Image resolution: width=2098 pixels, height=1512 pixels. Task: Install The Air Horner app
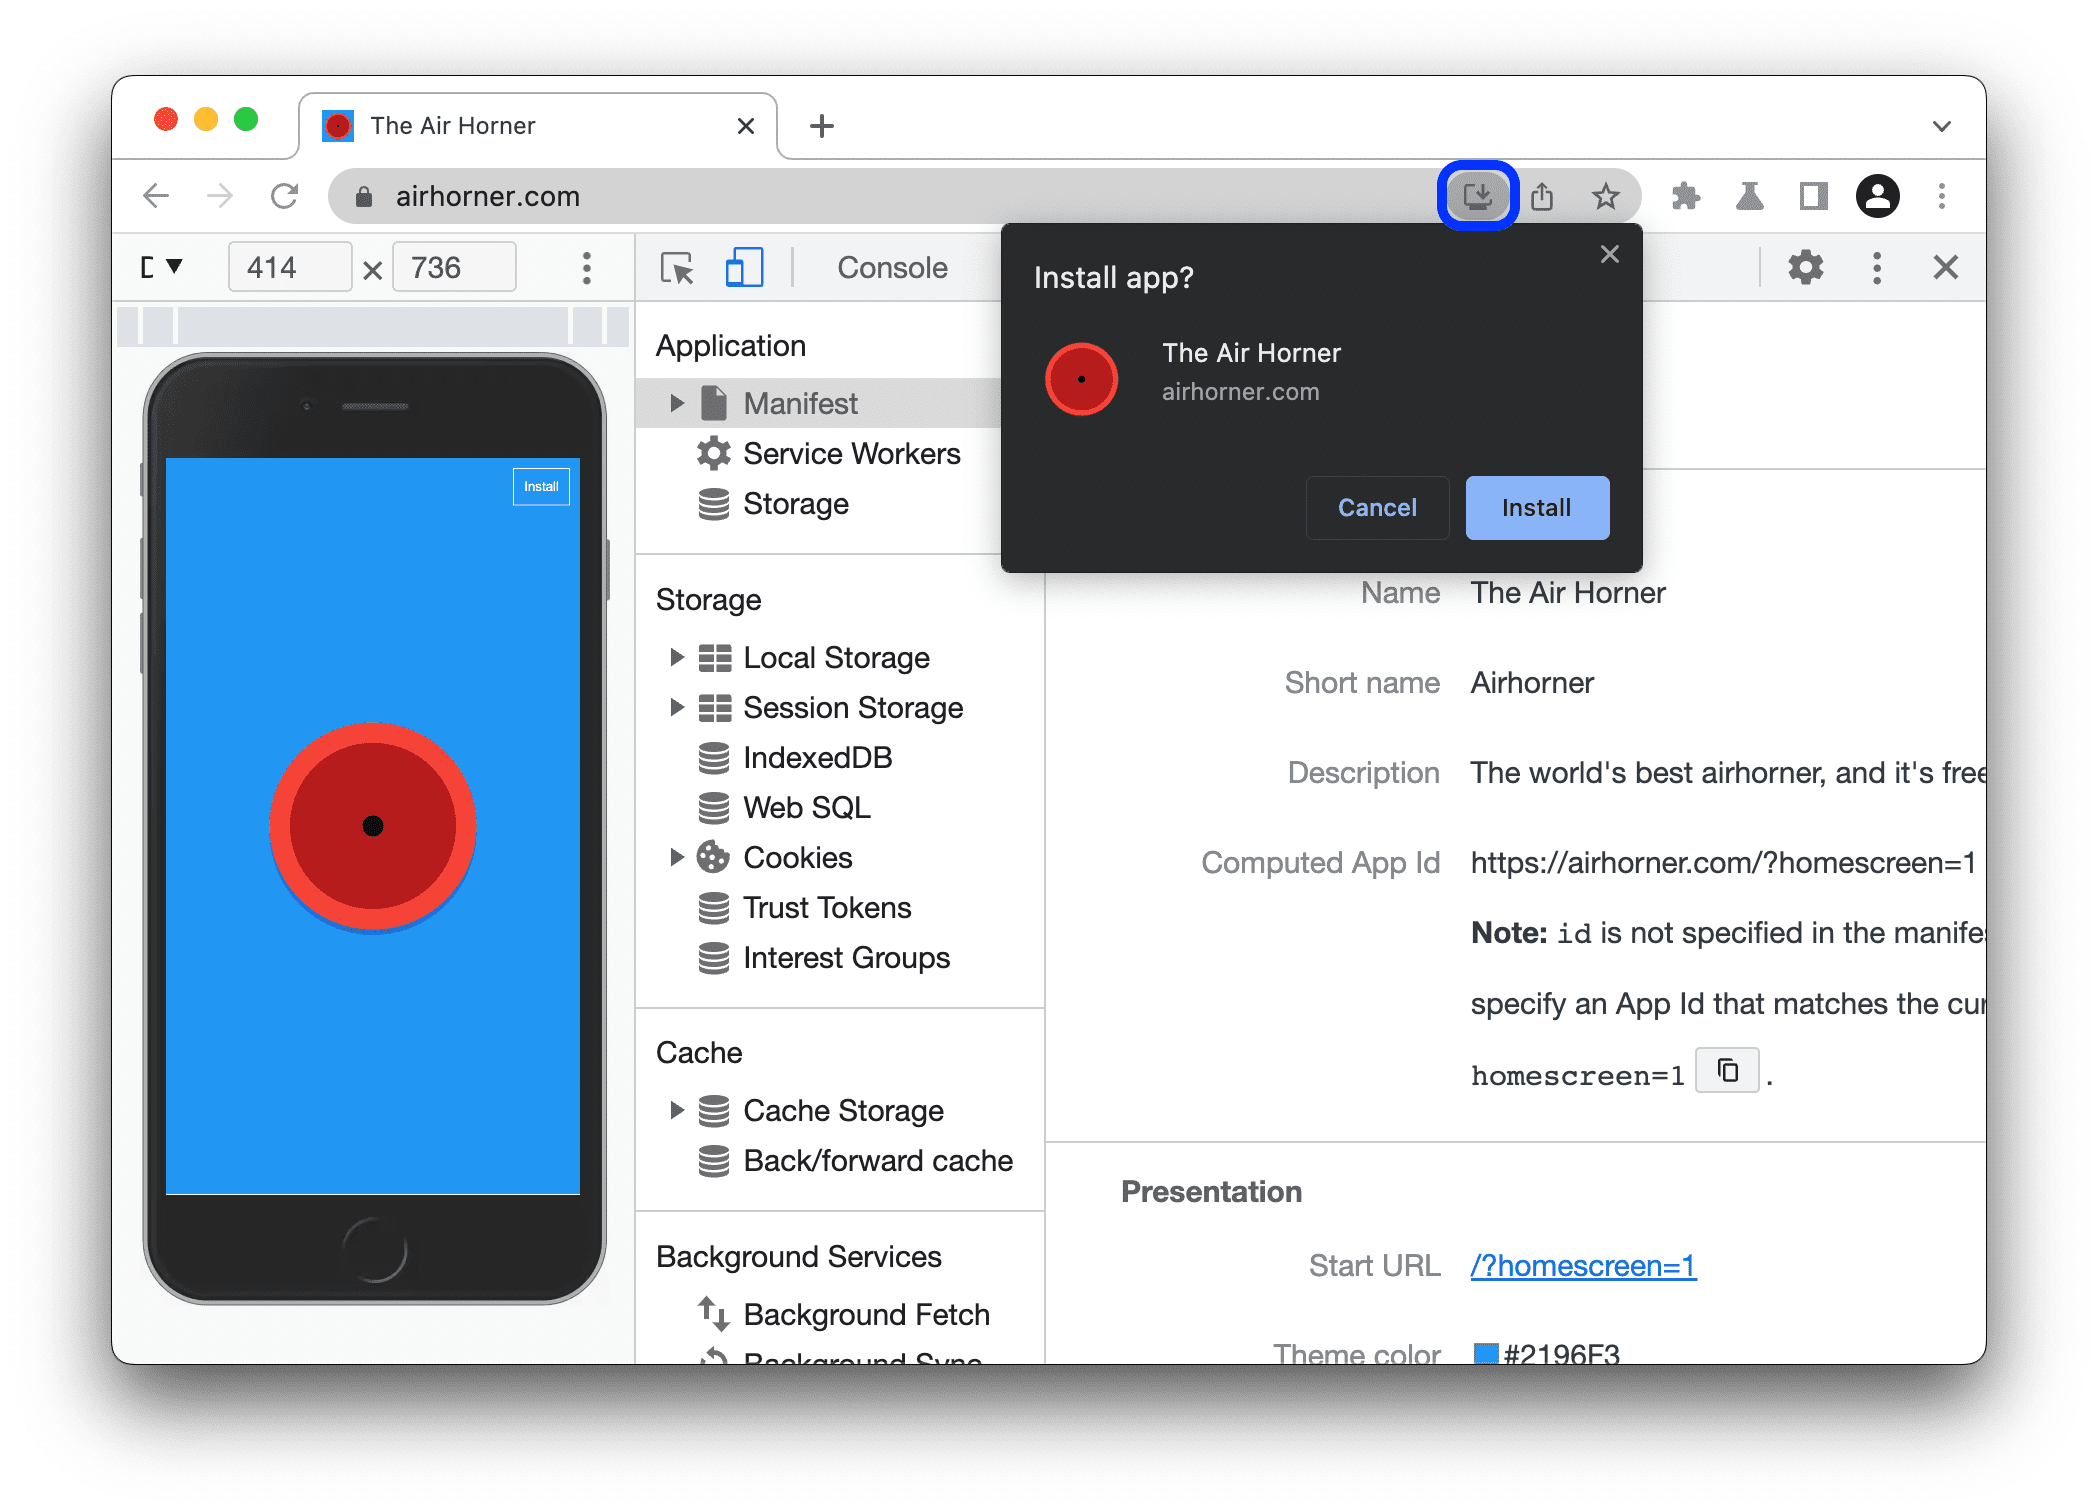click(x=1534, y=508)
